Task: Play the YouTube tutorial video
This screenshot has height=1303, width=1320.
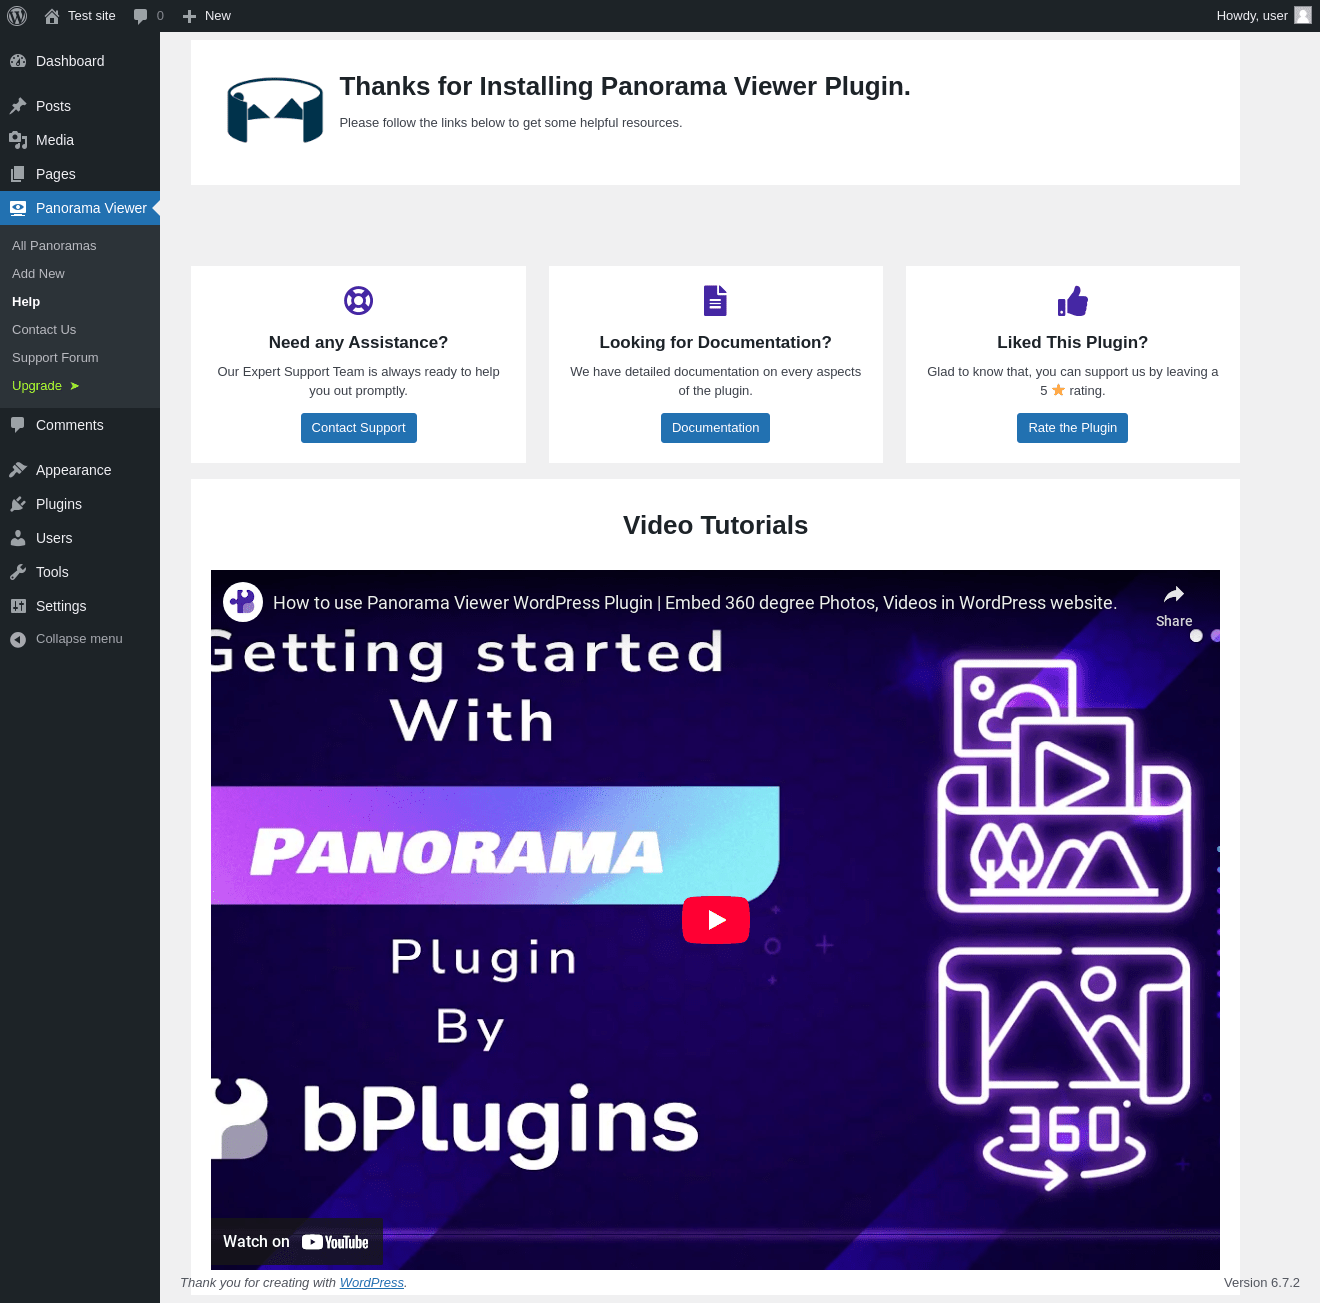Action: (x=716, y=920)
